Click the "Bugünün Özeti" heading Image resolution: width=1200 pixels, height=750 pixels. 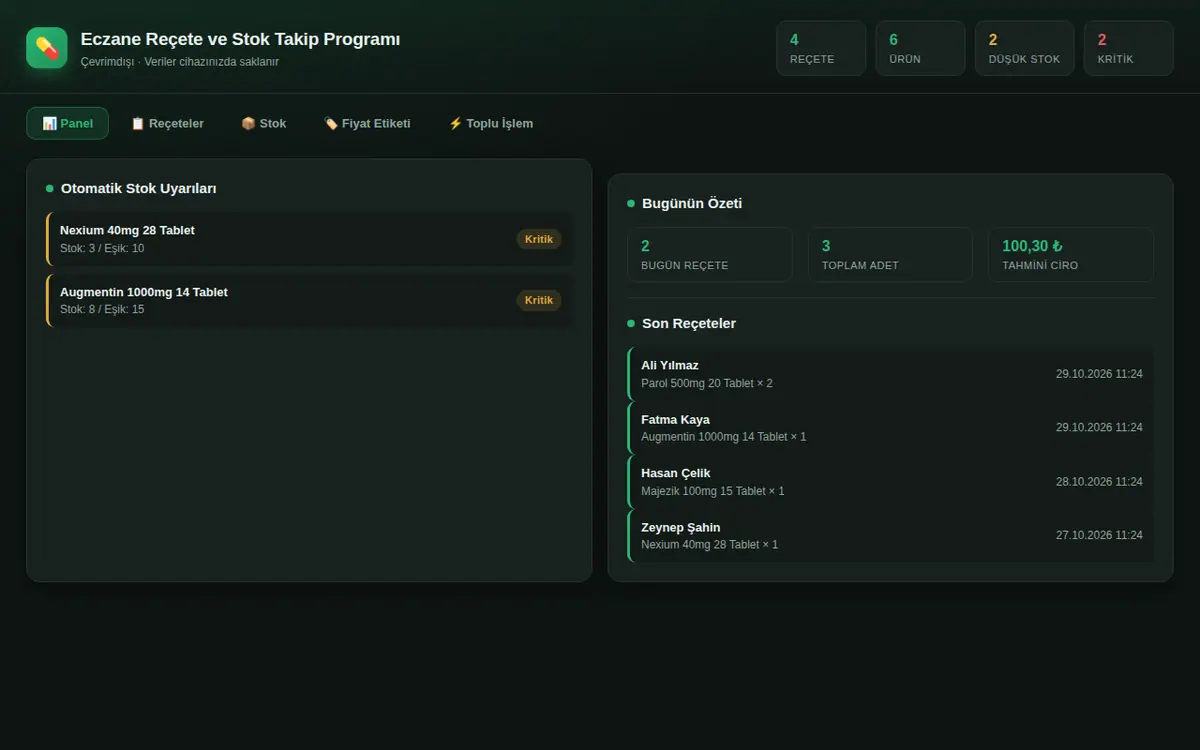pyautogui.click(x=692, y=203)
